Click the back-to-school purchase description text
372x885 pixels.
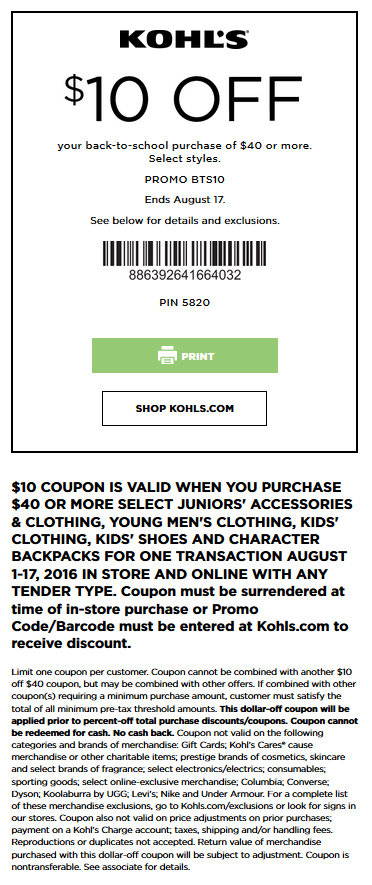click(185, 146)
